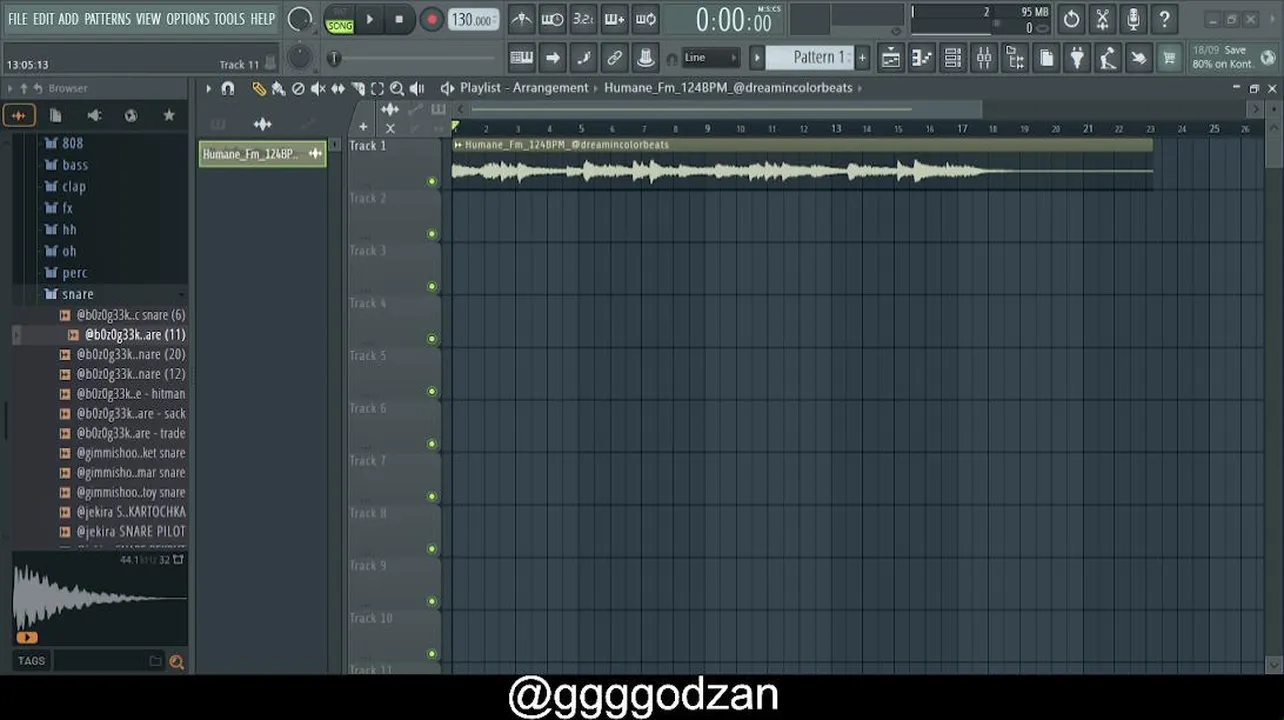The image size is (1284, 720).
Task: Select the playlist zoom magnifier tool
Action: 397,88
